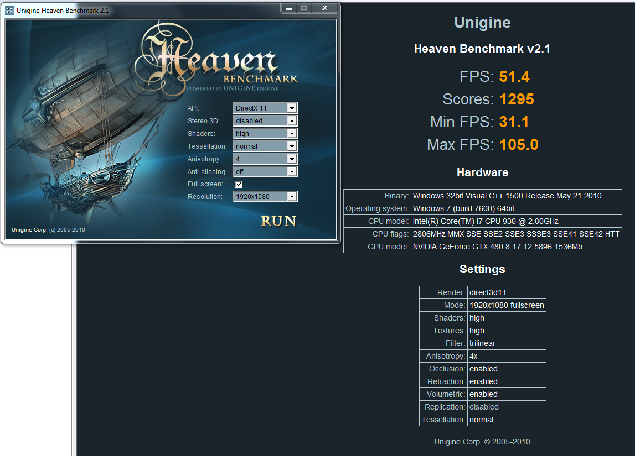Click the Hardware section heading
The height and width of the screenshot is (456, 635).
click(482, 172)
